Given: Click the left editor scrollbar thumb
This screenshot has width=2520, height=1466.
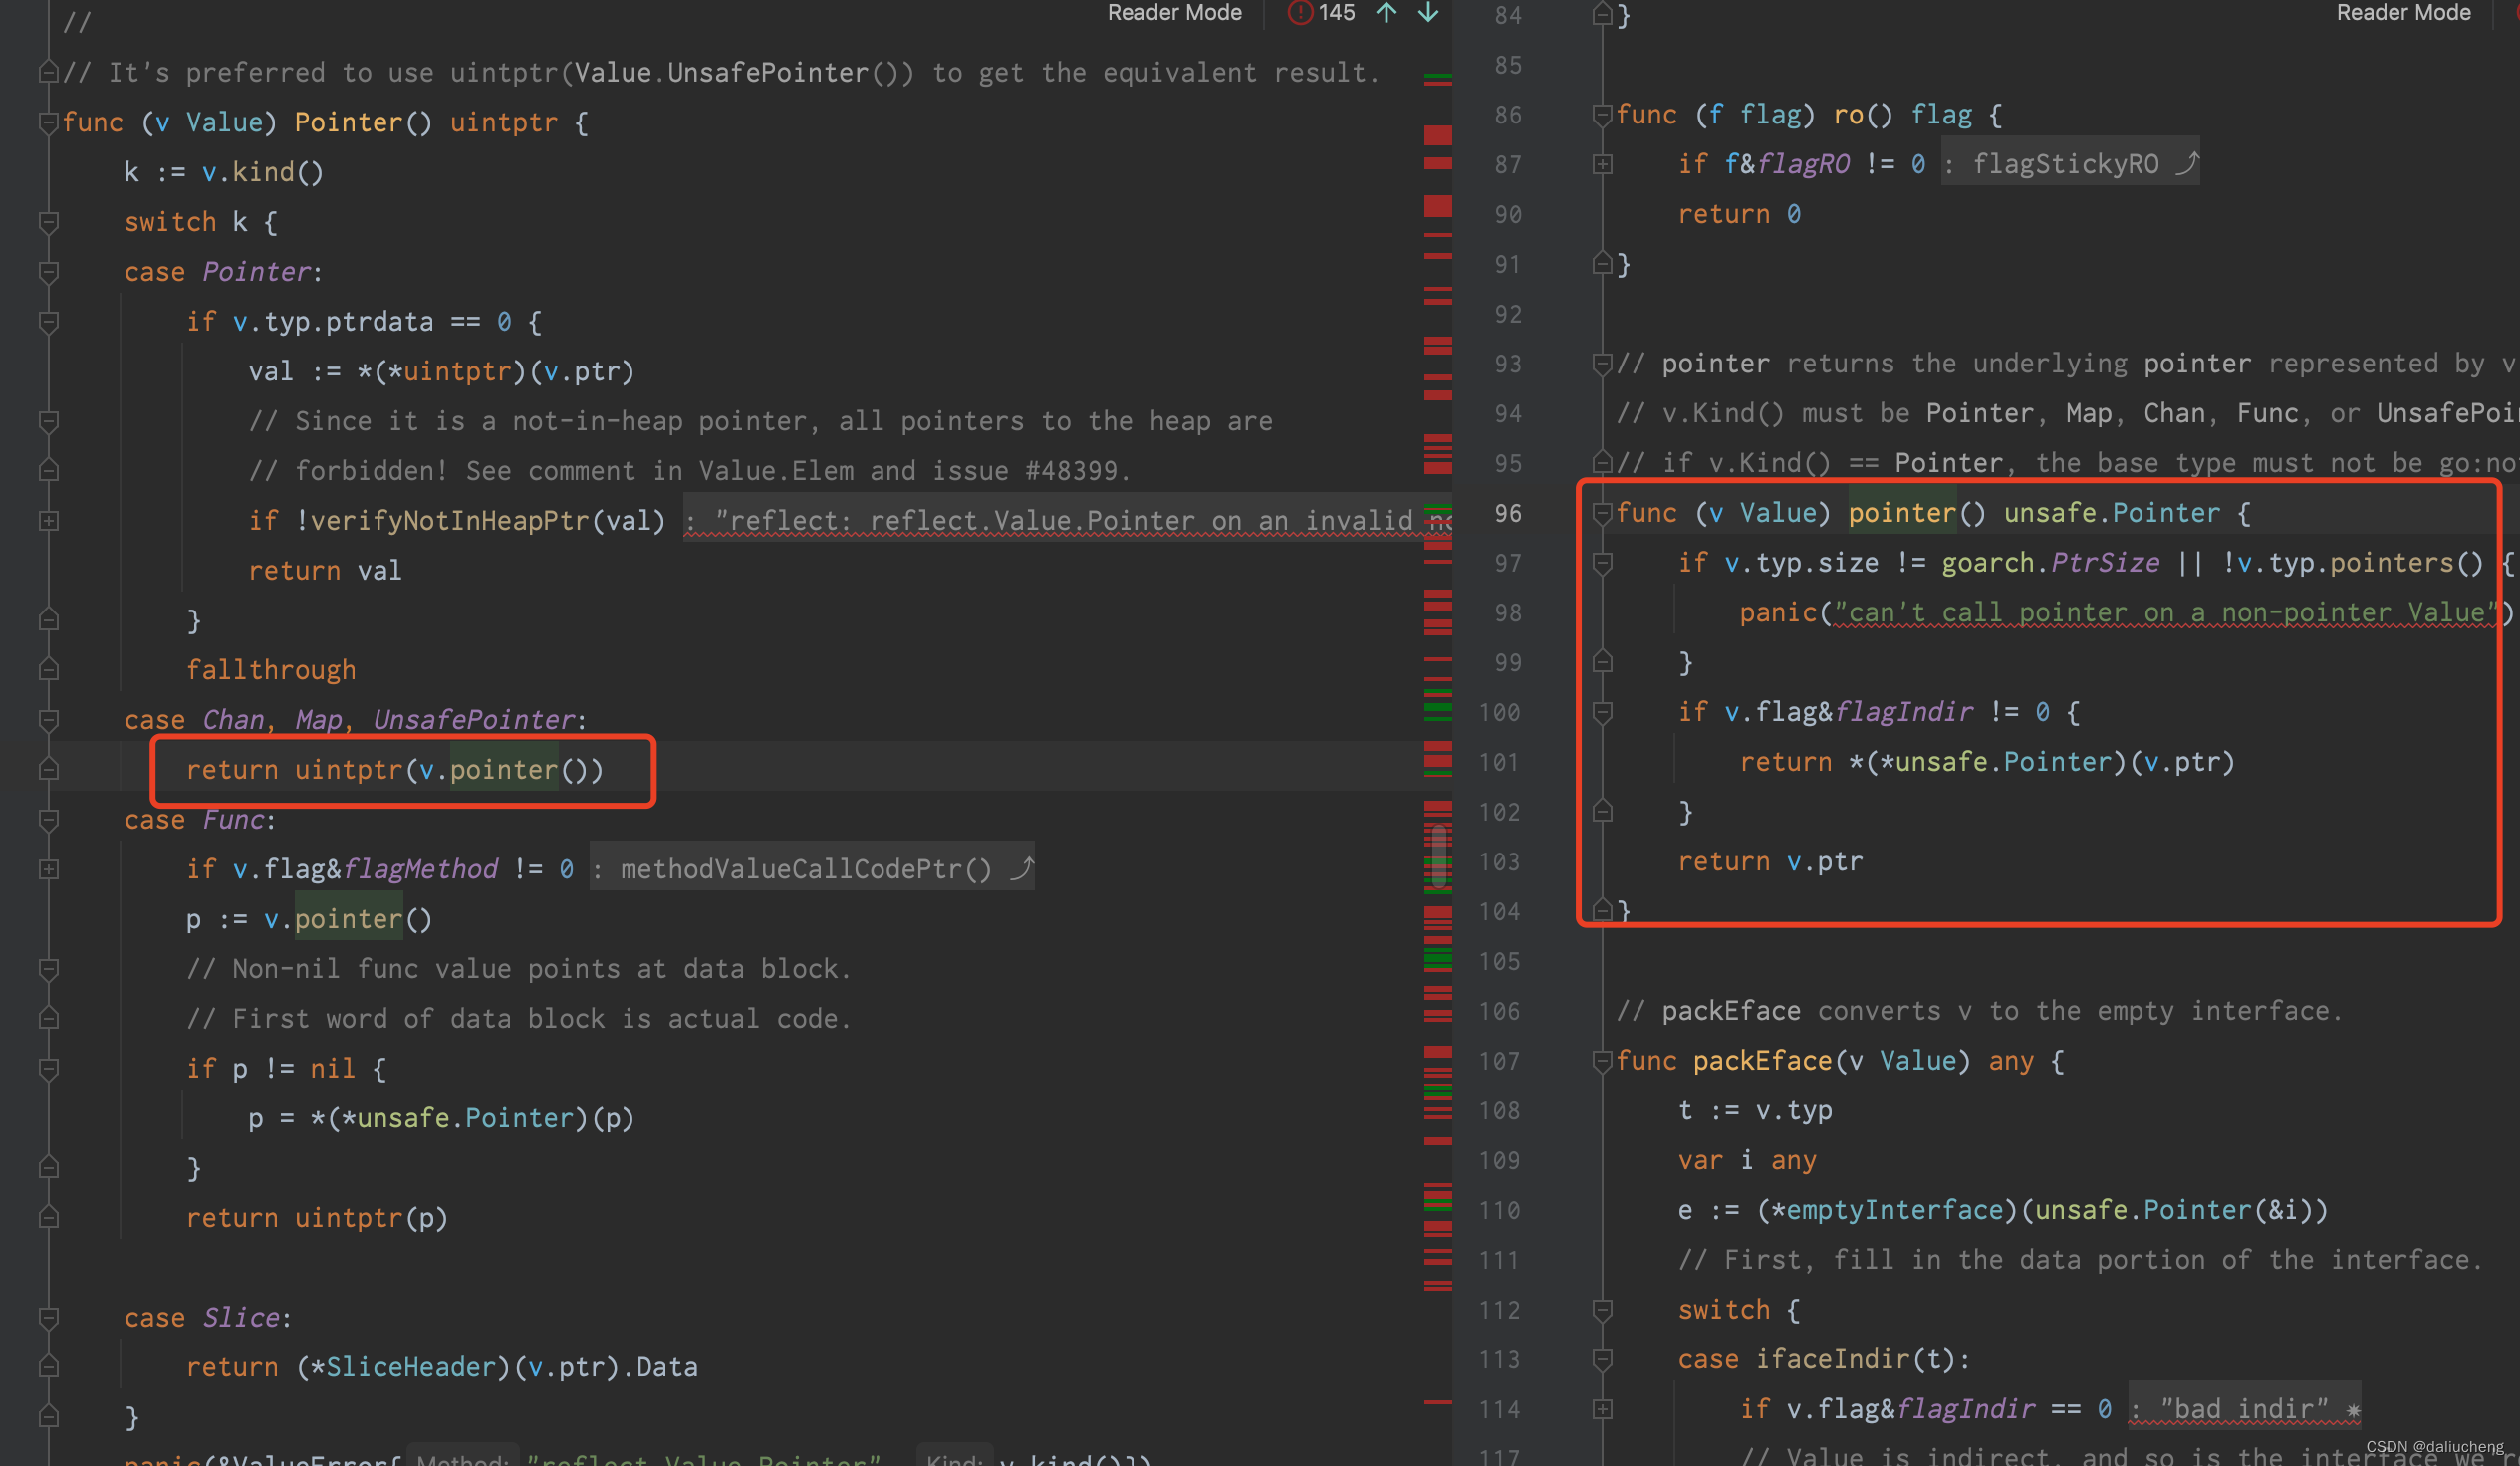Looking at the screenshot, I should (1438, 855).
